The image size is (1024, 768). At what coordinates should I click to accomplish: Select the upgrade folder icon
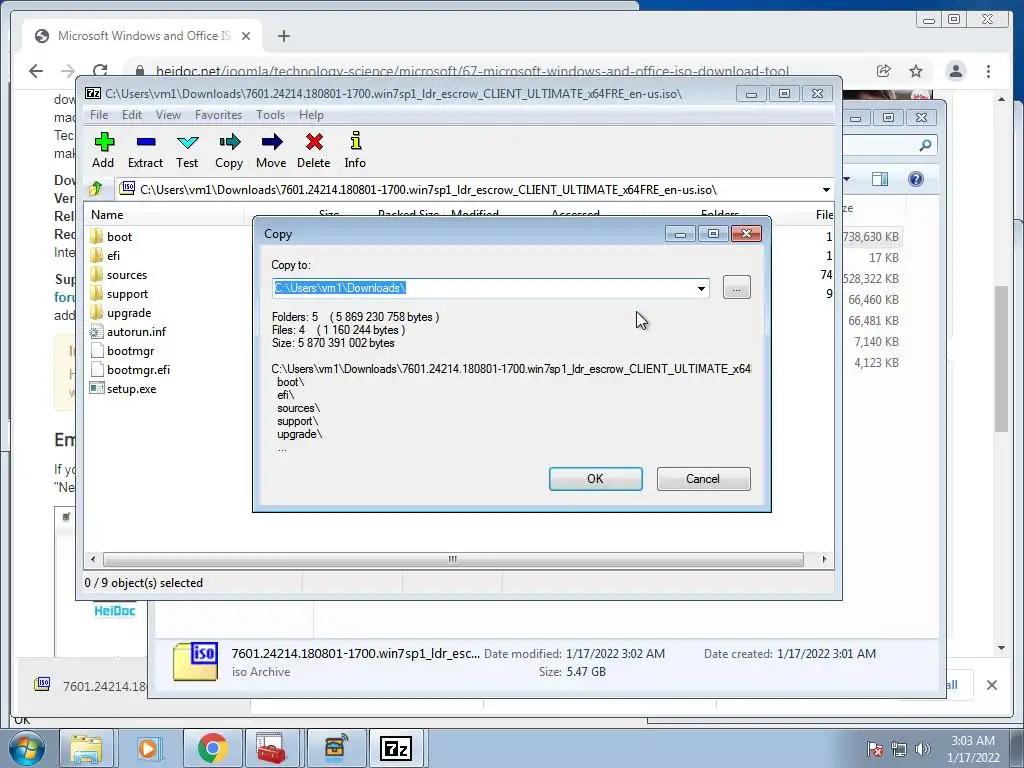coord(97,312)
